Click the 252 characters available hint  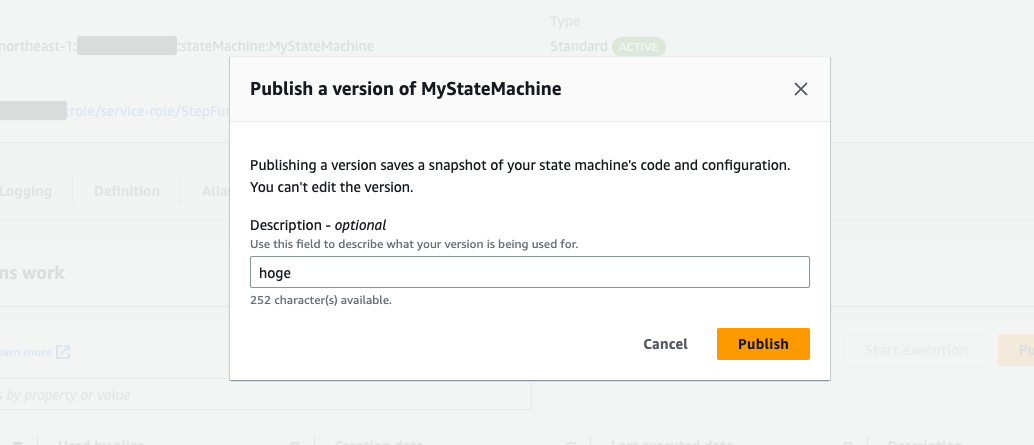pyautogui.click(x=320, y=300)
